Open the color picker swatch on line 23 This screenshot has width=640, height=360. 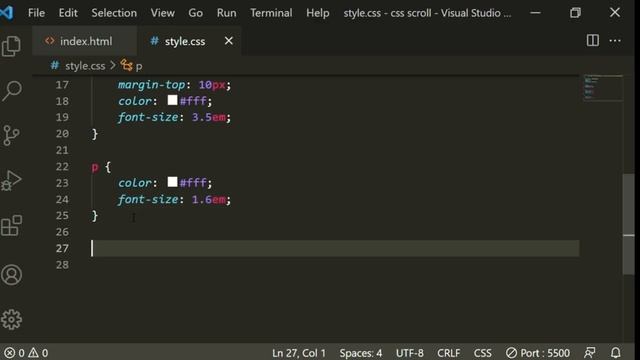tap(172, 182)
